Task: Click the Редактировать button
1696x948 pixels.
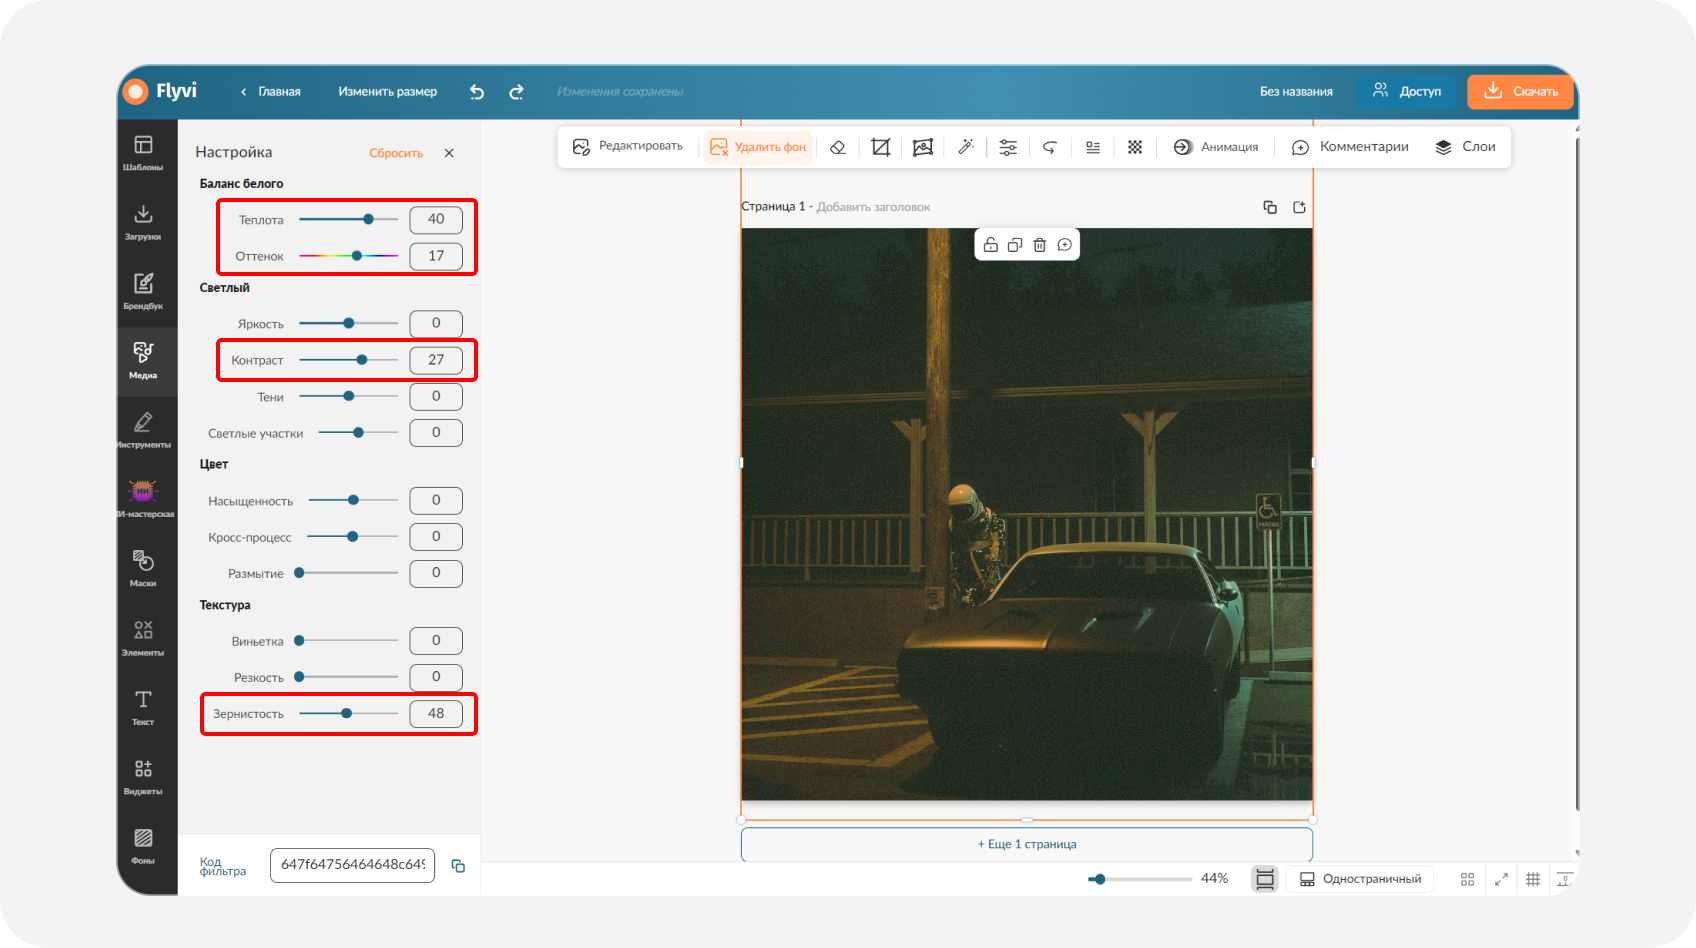Action: 628,147
